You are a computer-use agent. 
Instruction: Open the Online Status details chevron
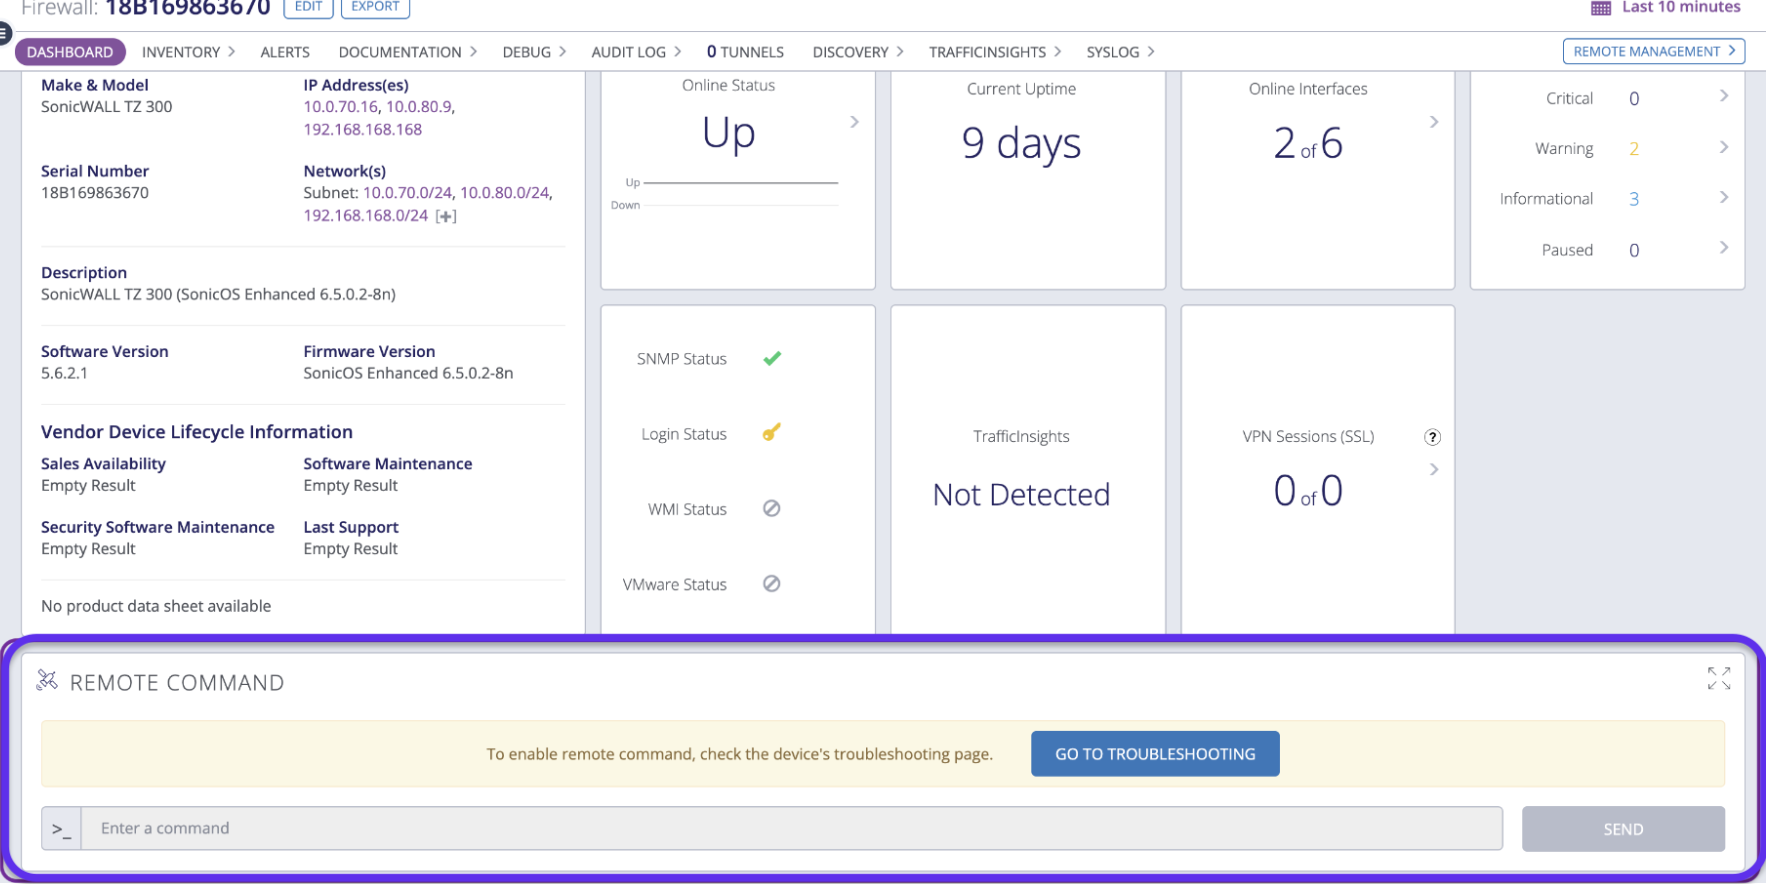[854, 122]
